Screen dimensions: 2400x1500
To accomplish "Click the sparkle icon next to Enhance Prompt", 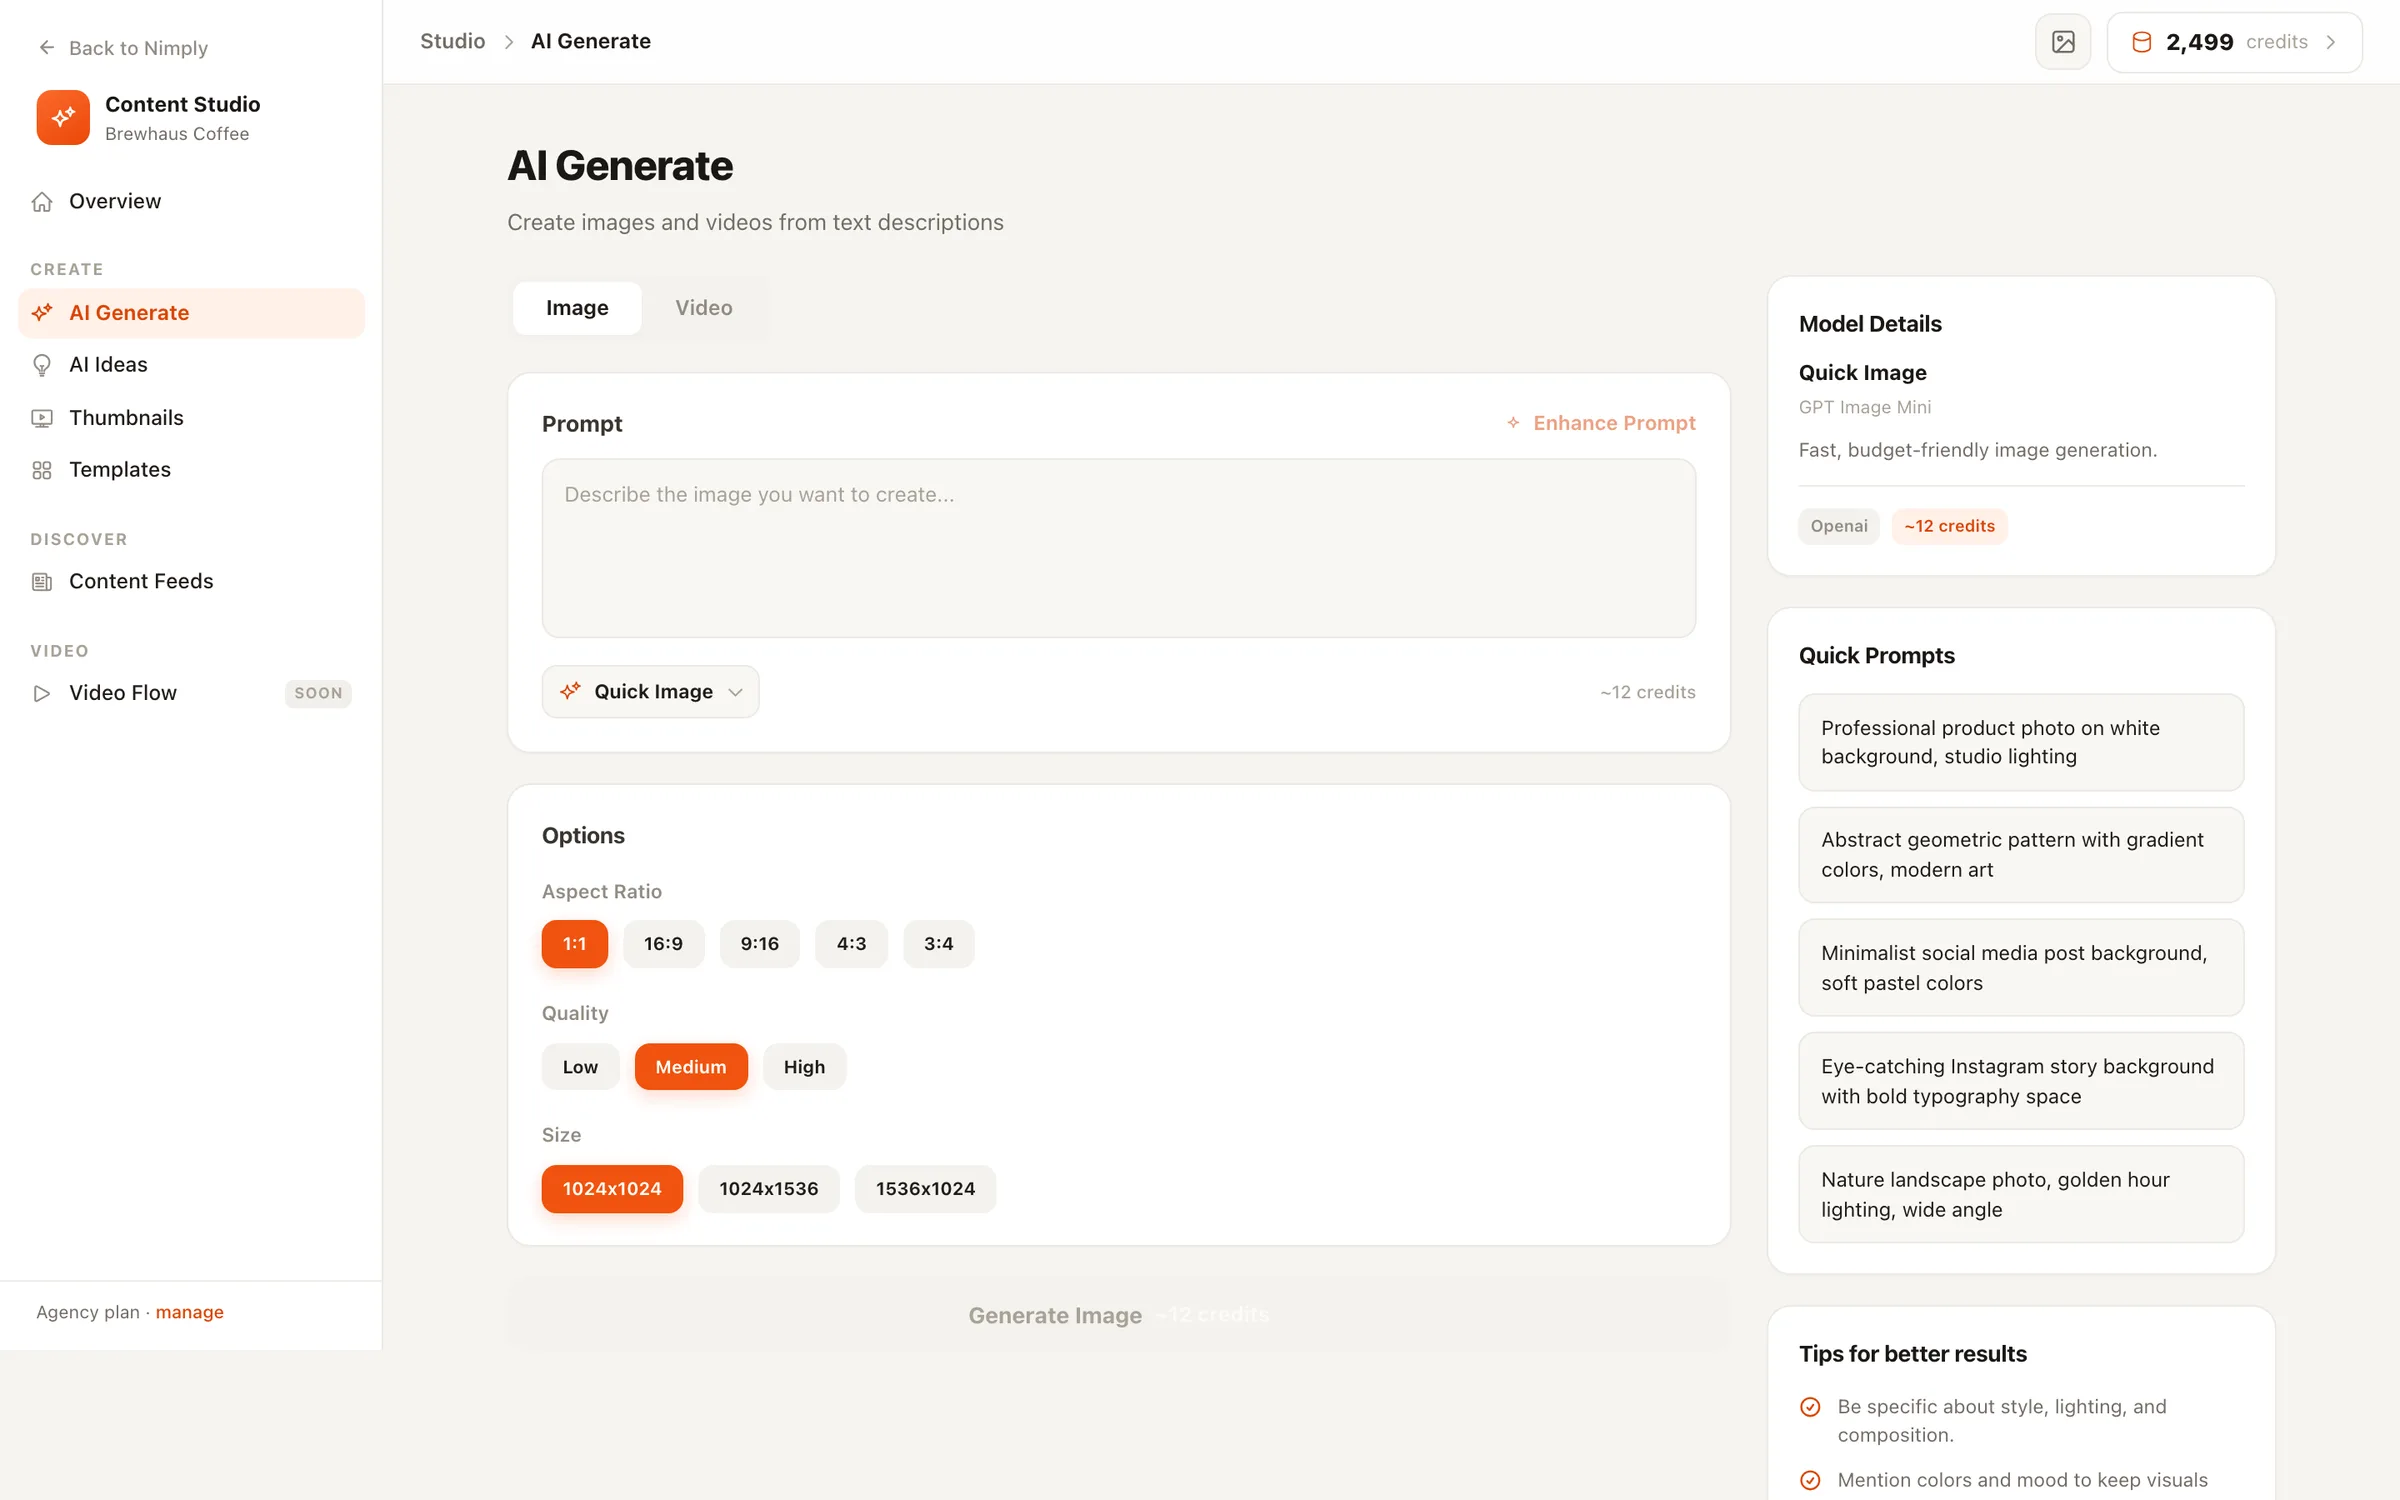I will tap(1513, 423).
